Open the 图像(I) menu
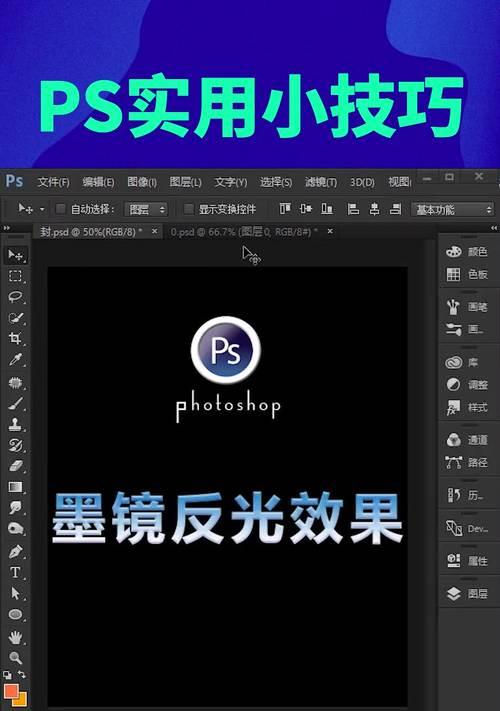Image resolution: width=500 pixels, height=711 pixels. [x=142, y=182]
